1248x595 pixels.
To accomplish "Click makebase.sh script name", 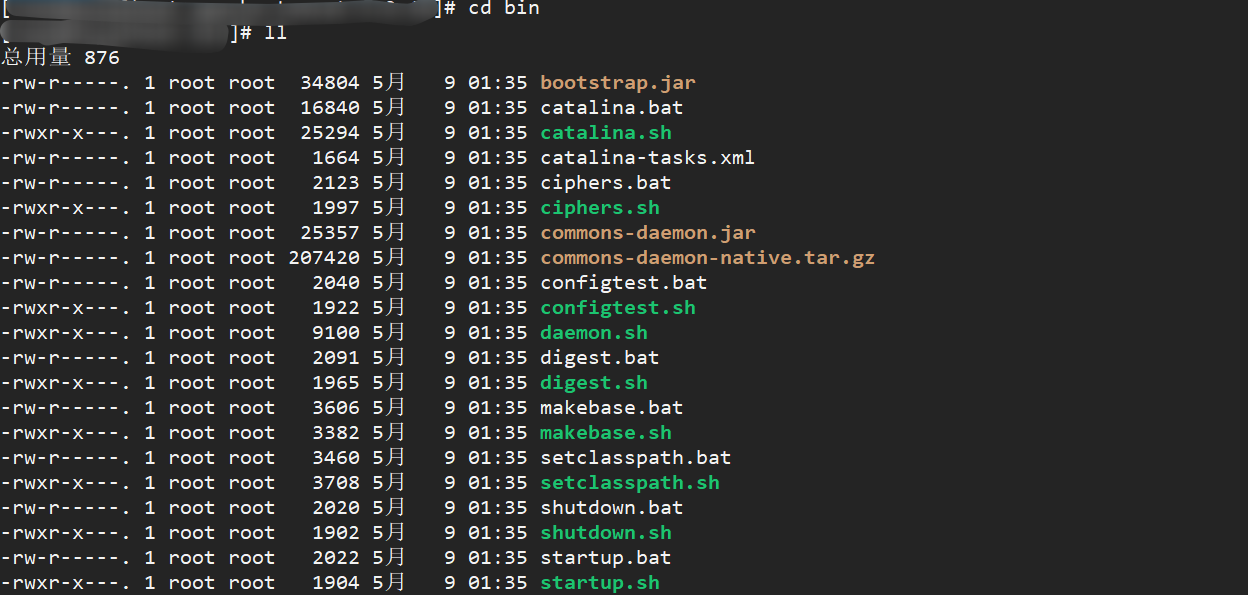I will click(x=605, y=433).
